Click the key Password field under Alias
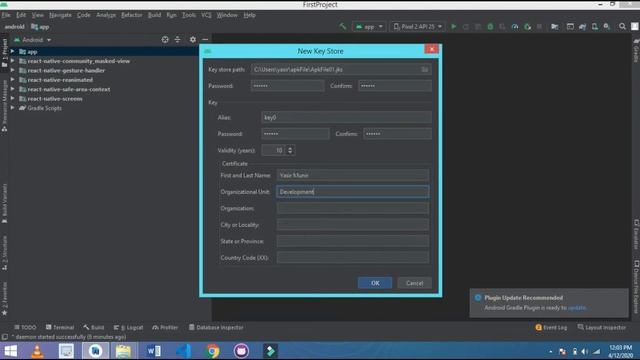The height and width of the screenshot is (360, 640). tap(295, 134)
